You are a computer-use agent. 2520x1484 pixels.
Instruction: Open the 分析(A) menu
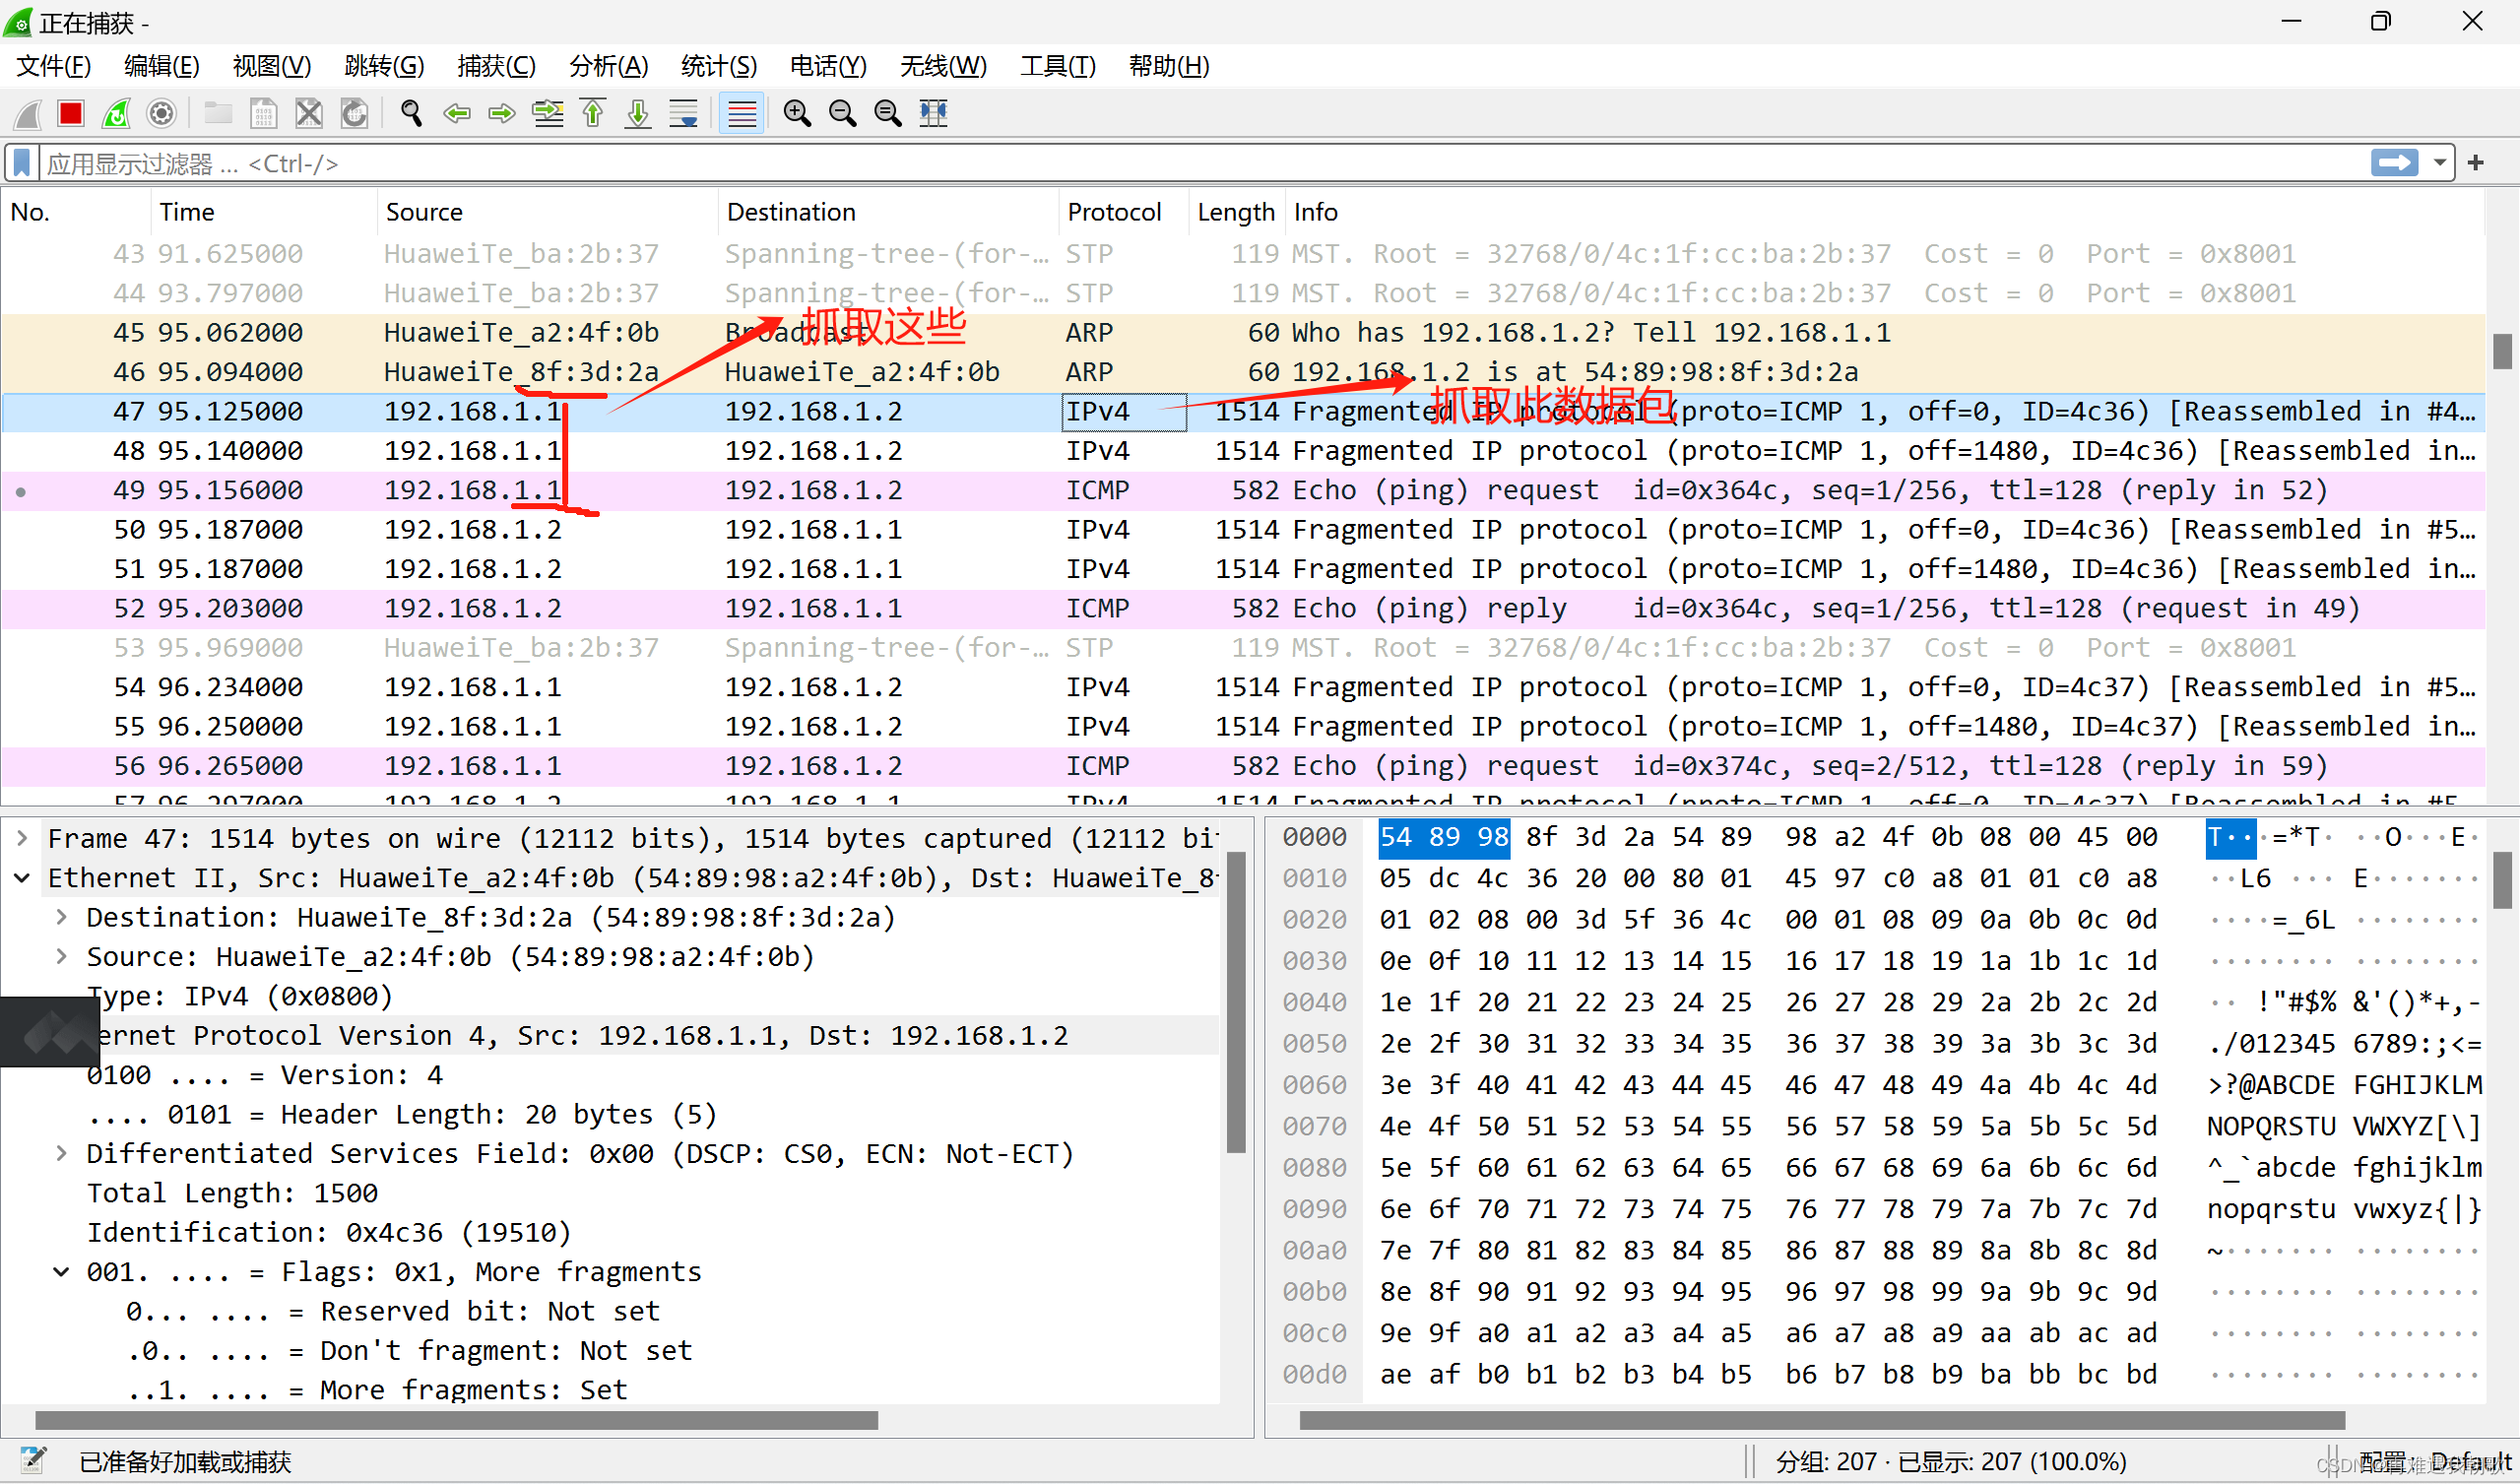608,66
